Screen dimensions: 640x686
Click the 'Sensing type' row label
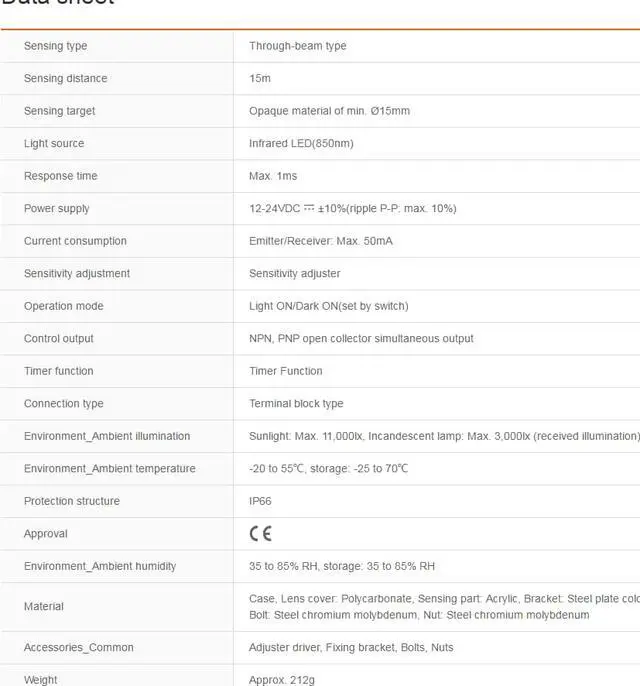click(x=56, y=46)
